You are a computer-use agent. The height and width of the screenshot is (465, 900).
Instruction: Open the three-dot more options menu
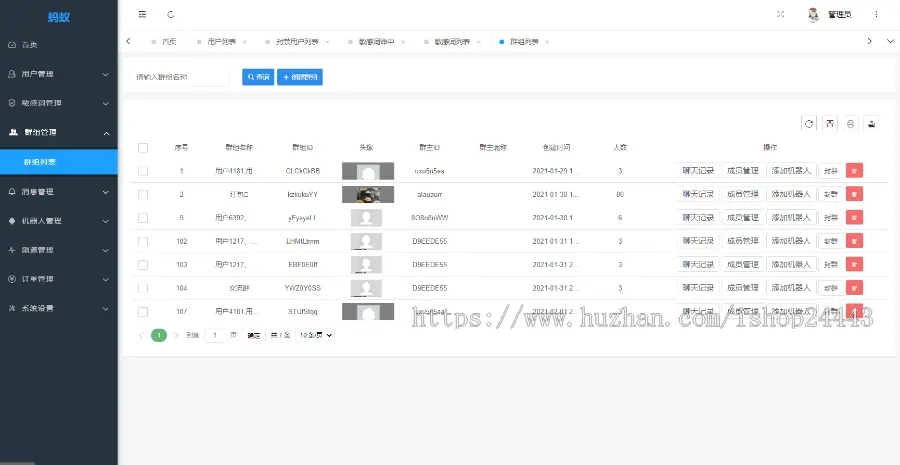pos(877,15)
